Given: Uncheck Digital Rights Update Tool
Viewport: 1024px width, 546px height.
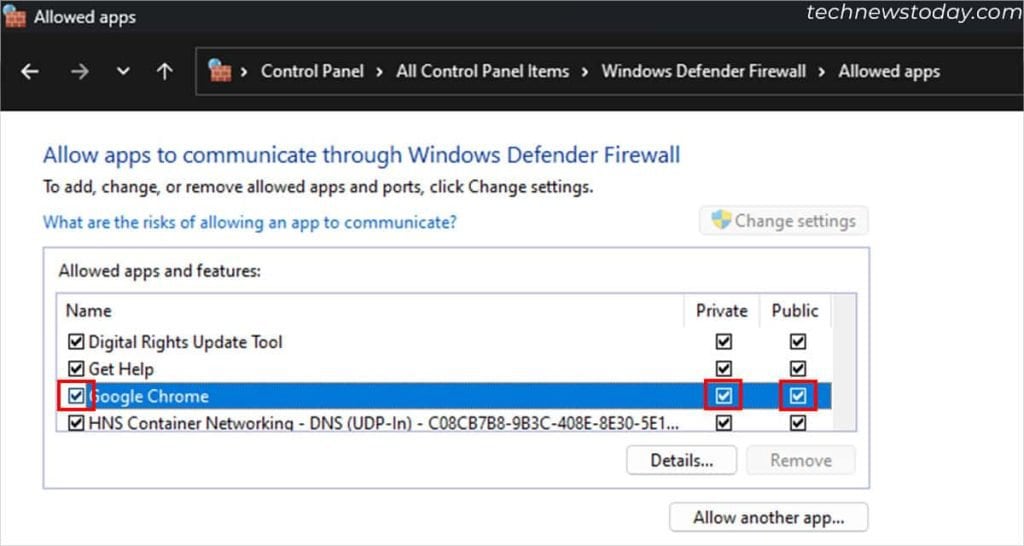Looking at the screenshot, I should point(76,342).
